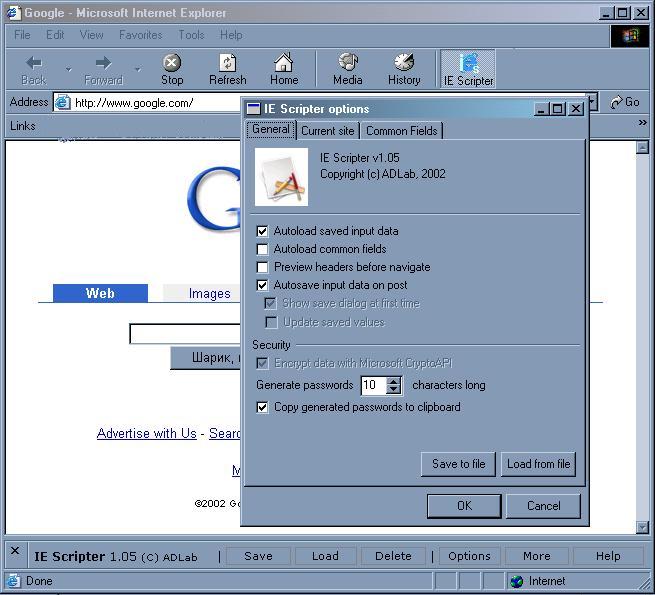Click More on IE Scripter bar

[x=537, y=556]
